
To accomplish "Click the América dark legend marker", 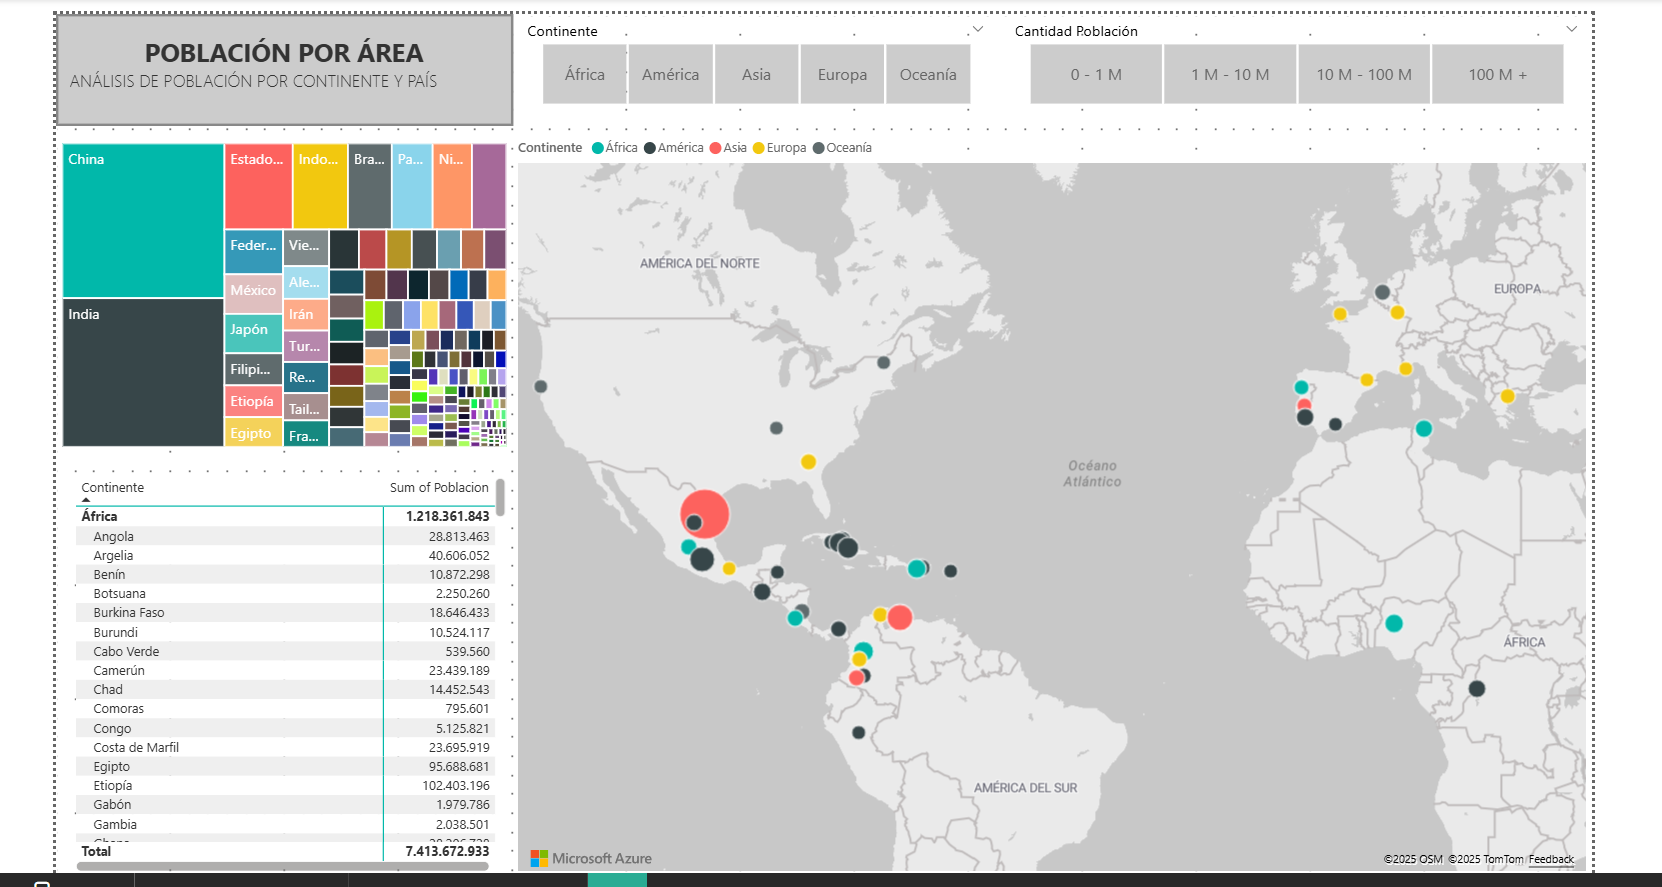I will coord(650,148).
